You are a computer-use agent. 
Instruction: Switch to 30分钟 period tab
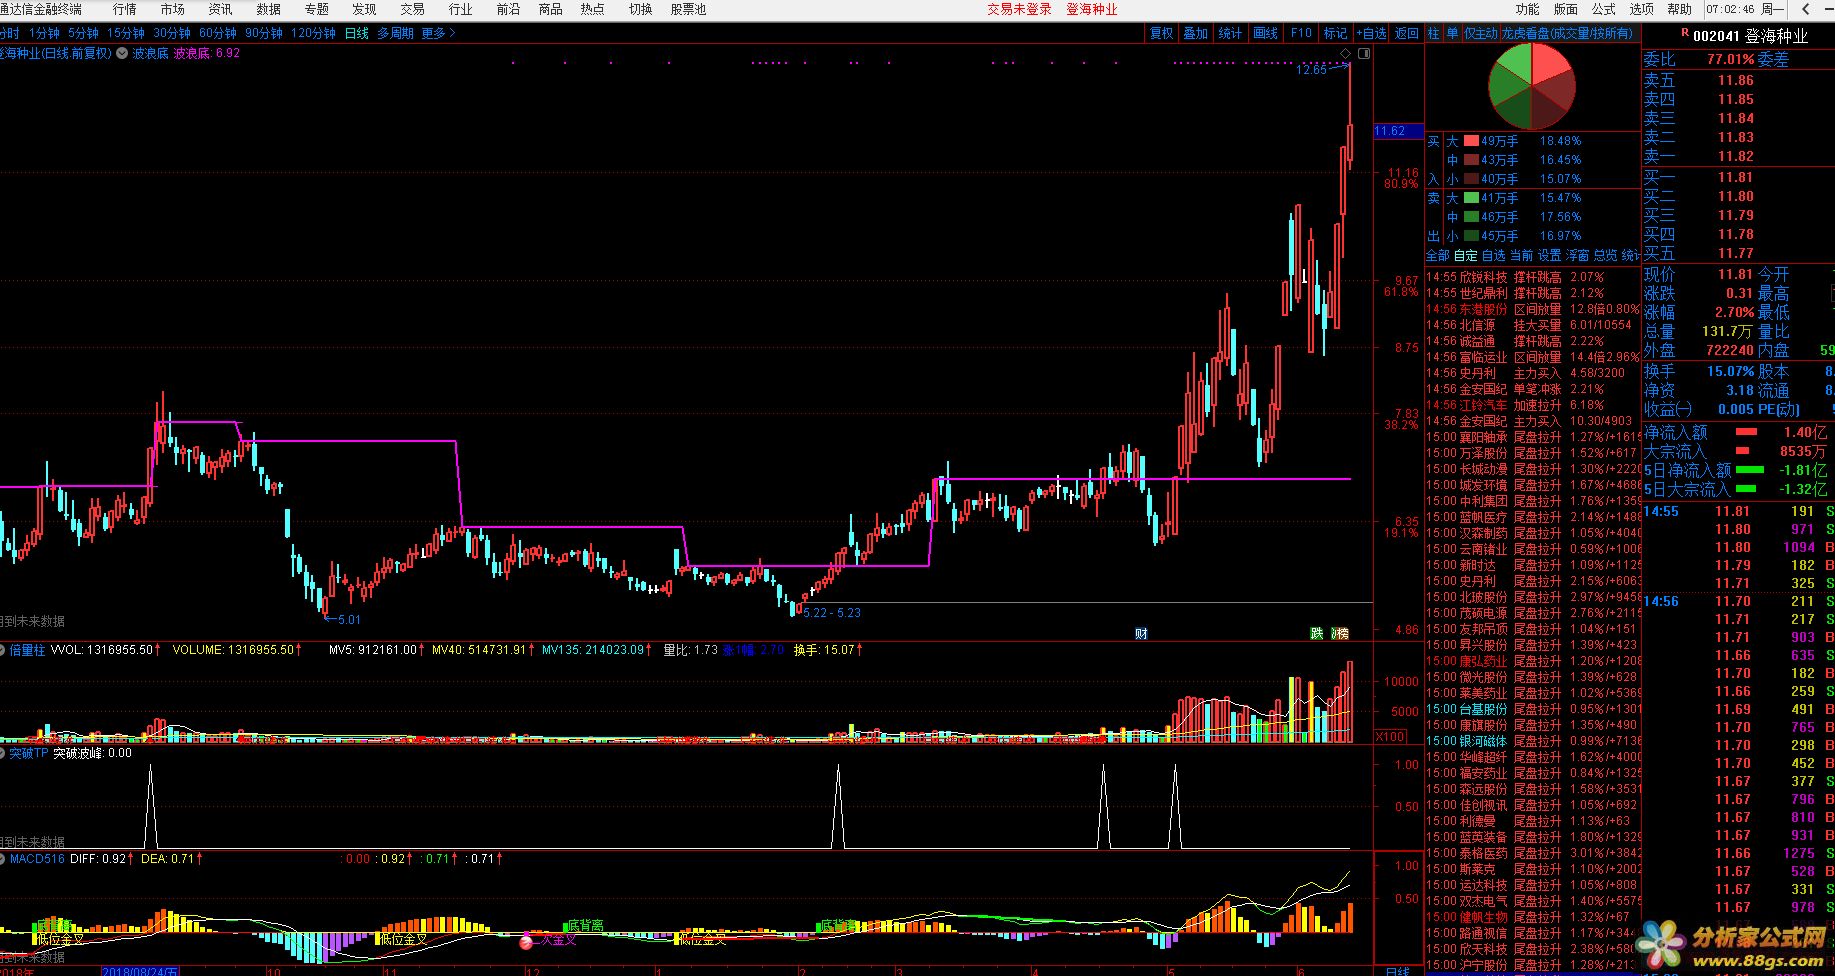tap(172, 33)
